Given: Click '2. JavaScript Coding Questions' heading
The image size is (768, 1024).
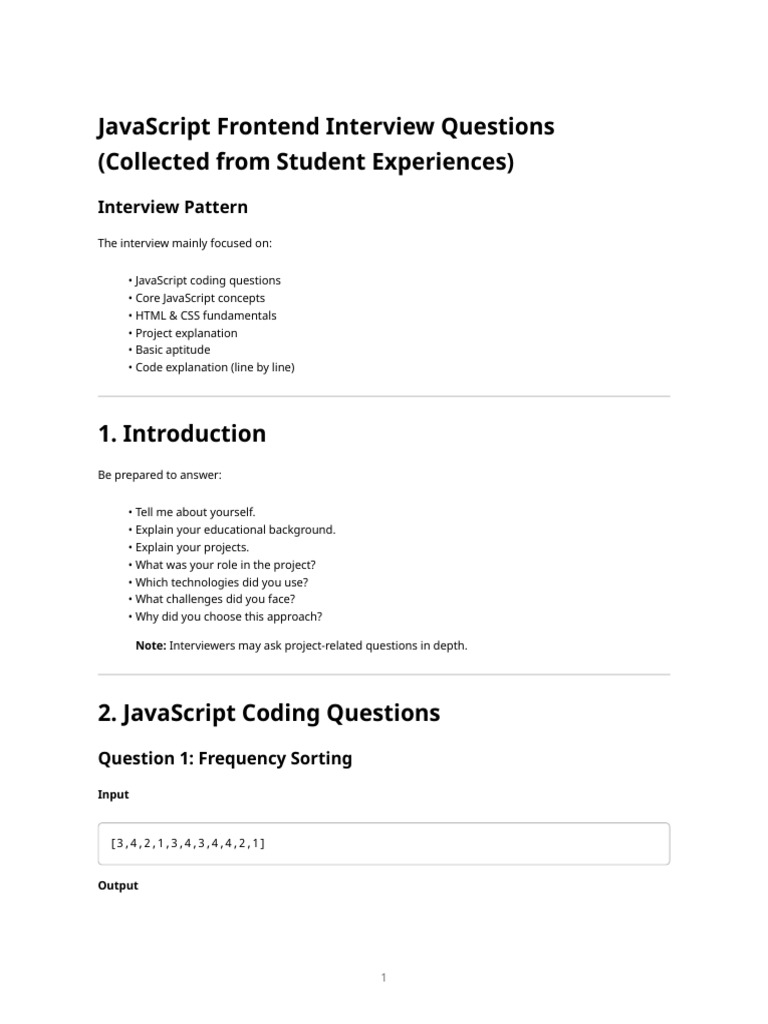Looking at the screenshot, I should point(268,712).
